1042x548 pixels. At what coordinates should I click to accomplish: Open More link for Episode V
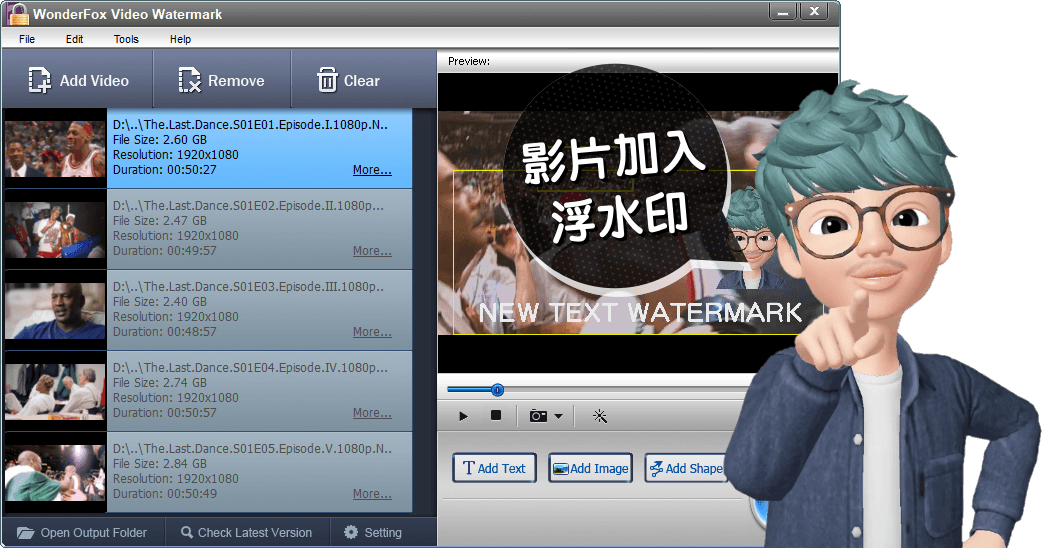click(372, 494)
